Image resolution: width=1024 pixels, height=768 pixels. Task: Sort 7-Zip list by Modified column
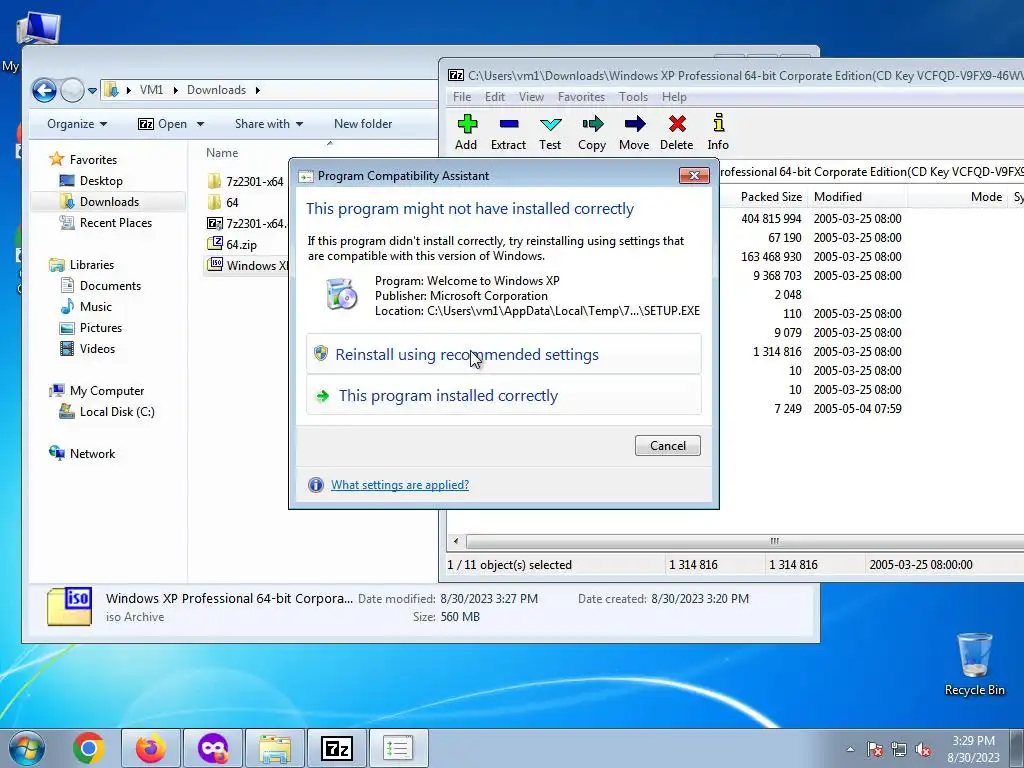838,197
